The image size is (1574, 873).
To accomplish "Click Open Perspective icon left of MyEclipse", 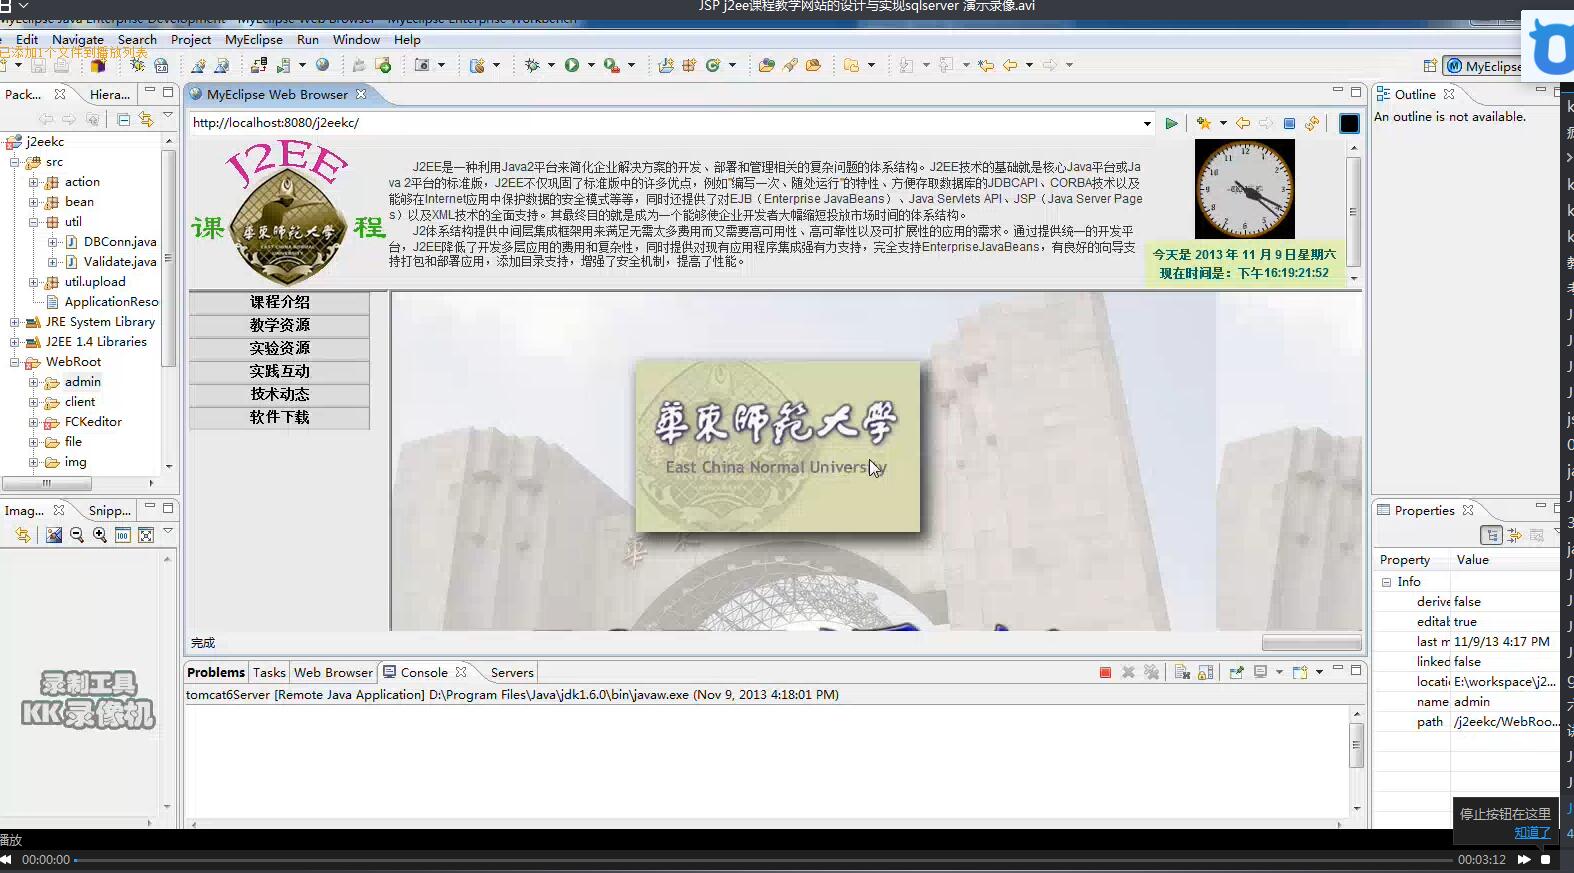I will coord(1430,66).
